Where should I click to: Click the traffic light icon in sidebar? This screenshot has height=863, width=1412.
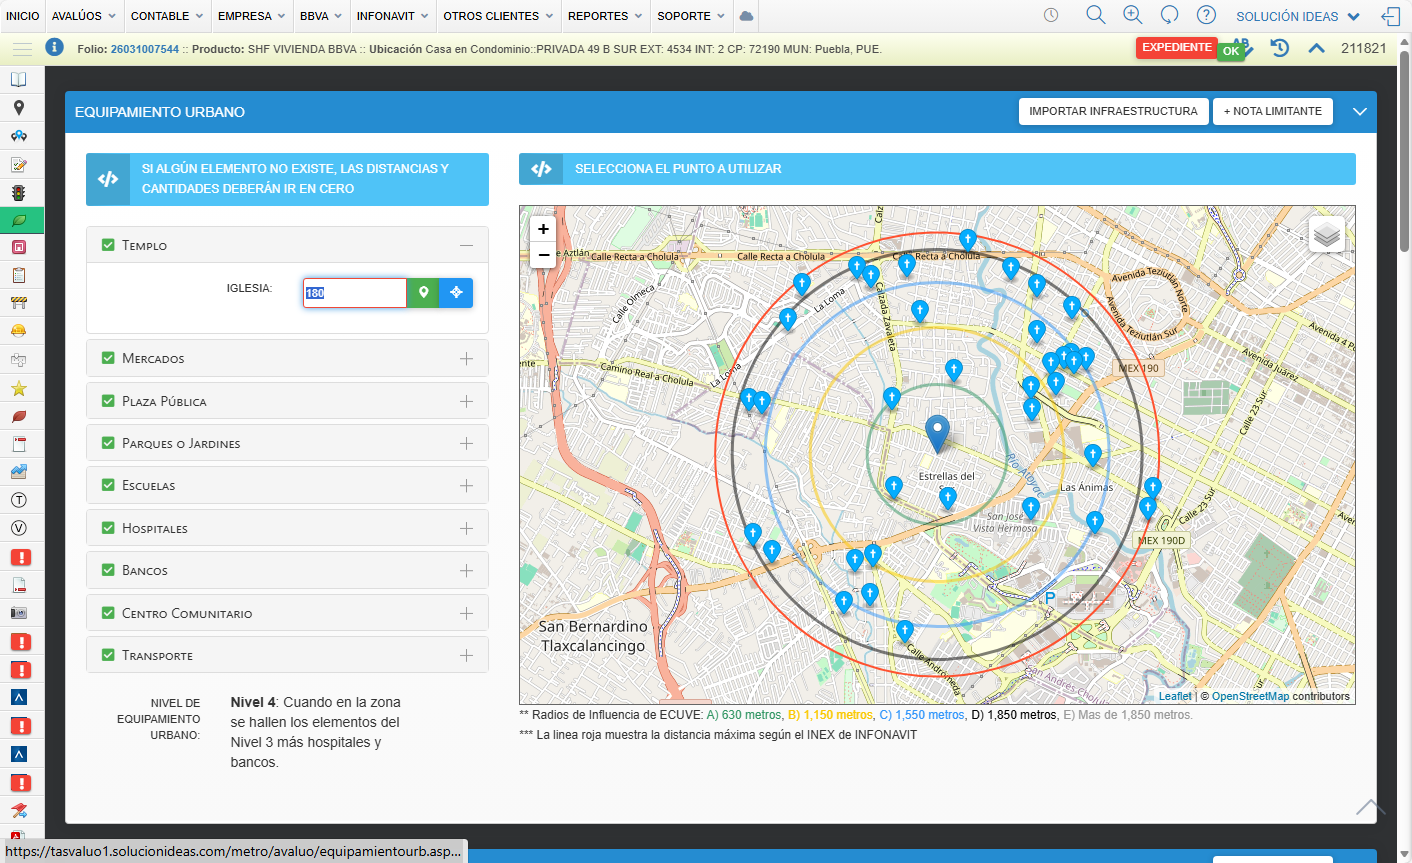(x=18, y=192)
